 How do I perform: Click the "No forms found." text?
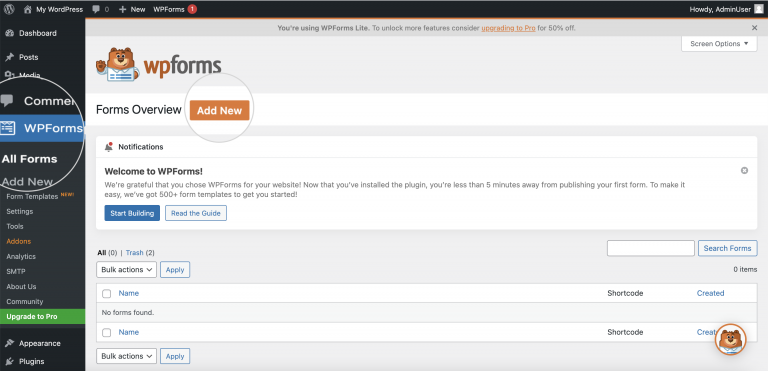tap(127, 312)
